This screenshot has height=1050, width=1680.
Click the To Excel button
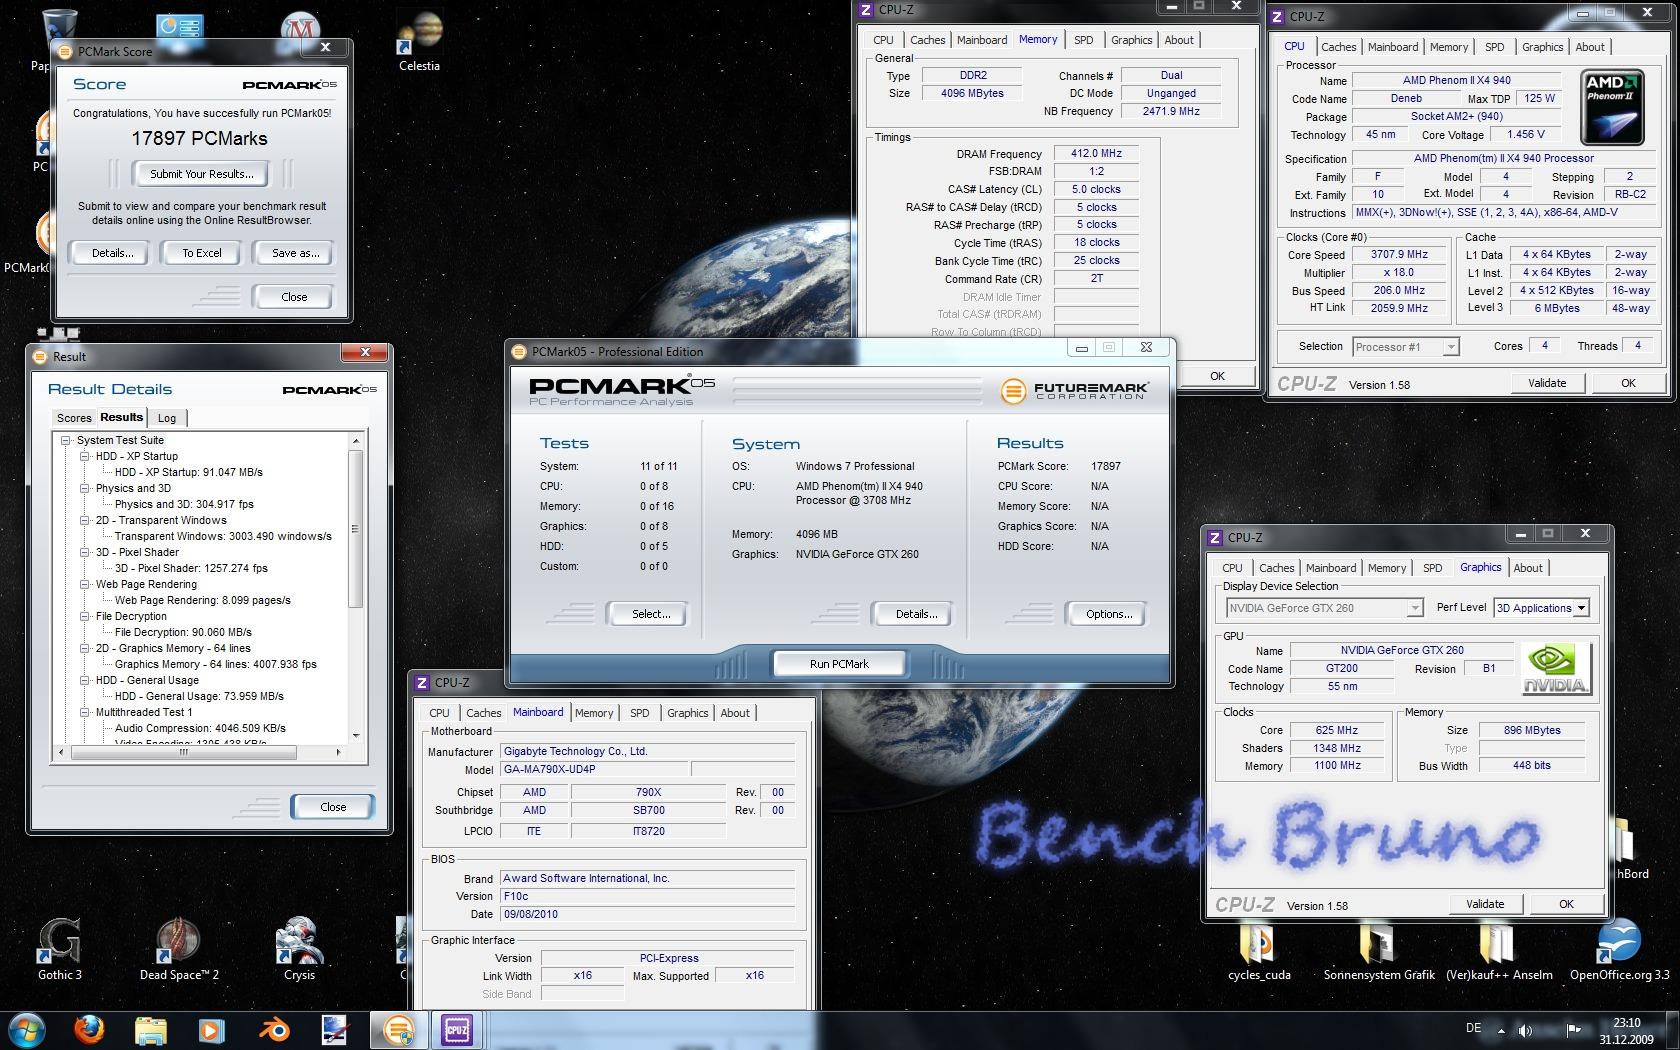(202, 253)
